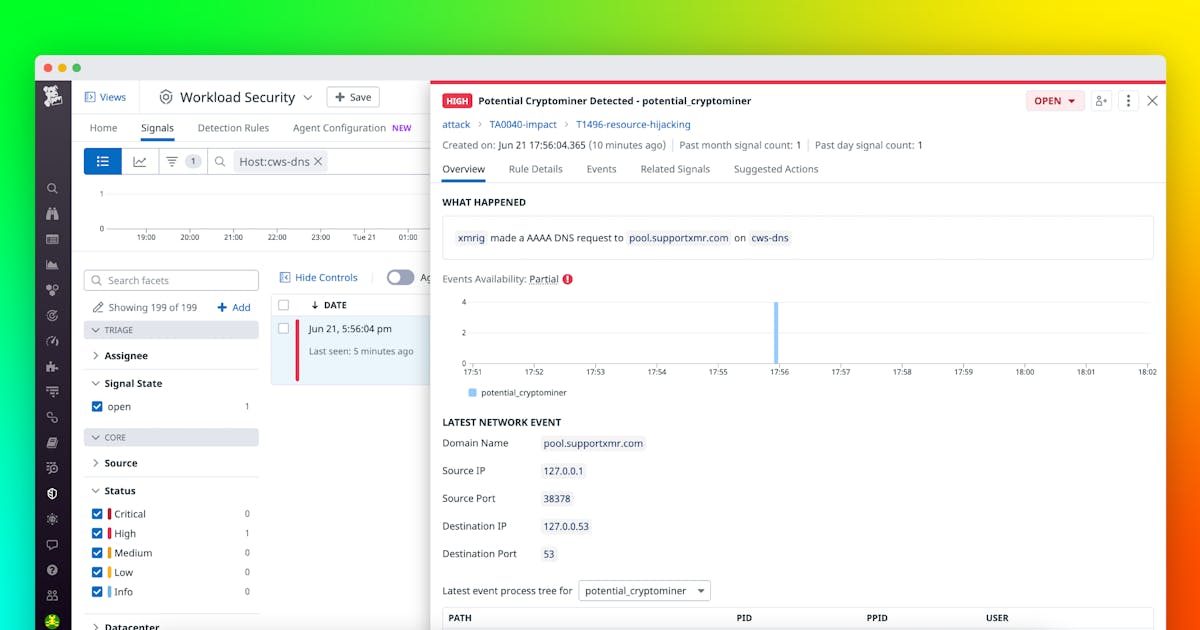Image resolution: width=1200 pixels, height=630 pixels.
Task: Click the Save view button
Action: click(353, 97)
